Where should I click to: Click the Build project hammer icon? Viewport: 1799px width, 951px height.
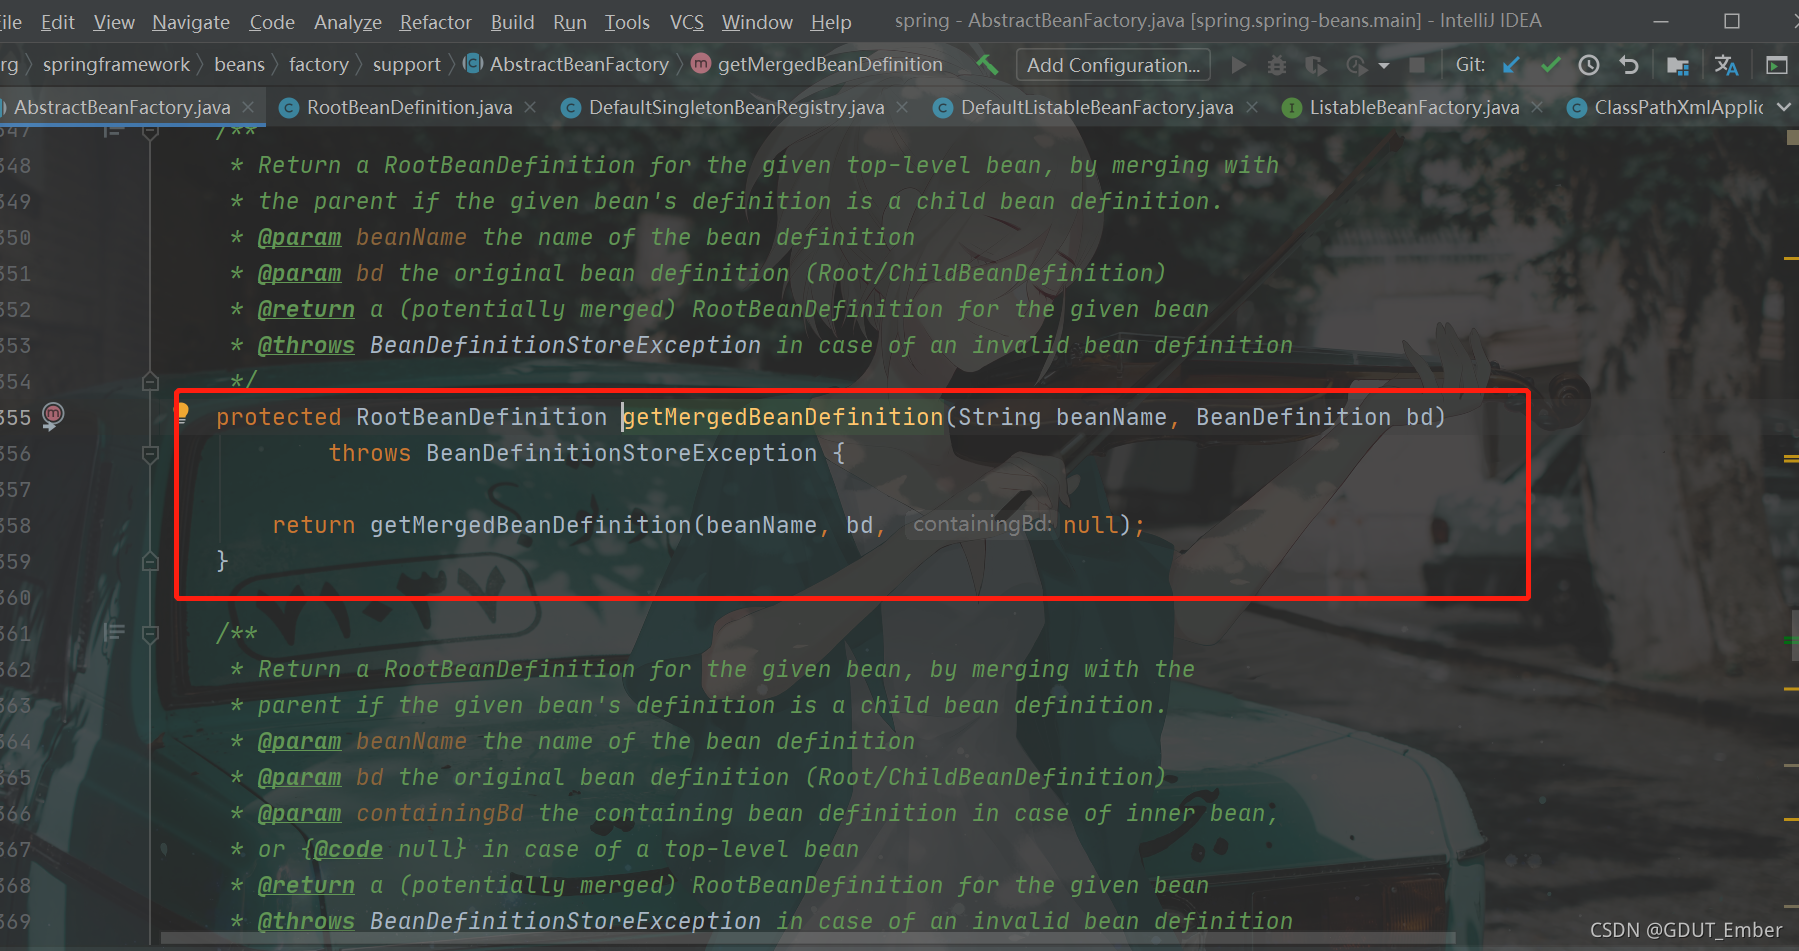click(x=988, y=65)
